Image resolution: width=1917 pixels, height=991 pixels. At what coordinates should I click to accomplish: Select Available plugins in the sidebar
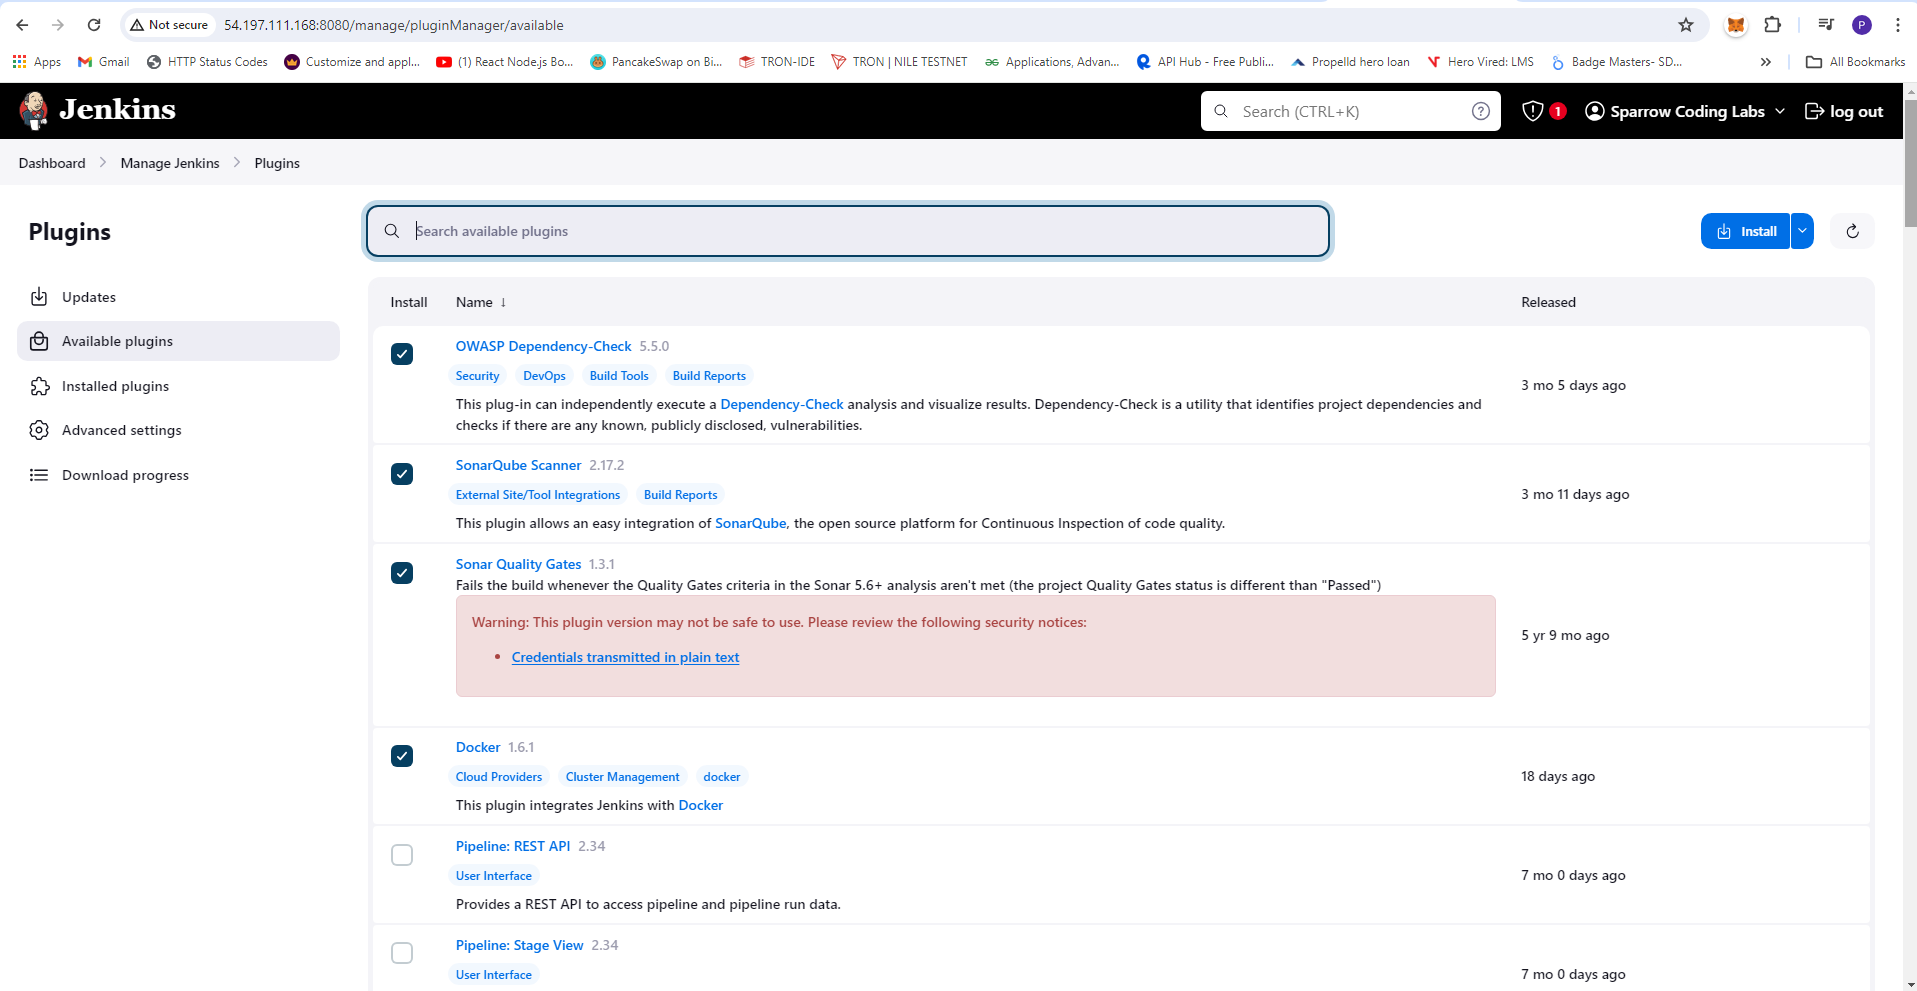(x=178, y=341)
